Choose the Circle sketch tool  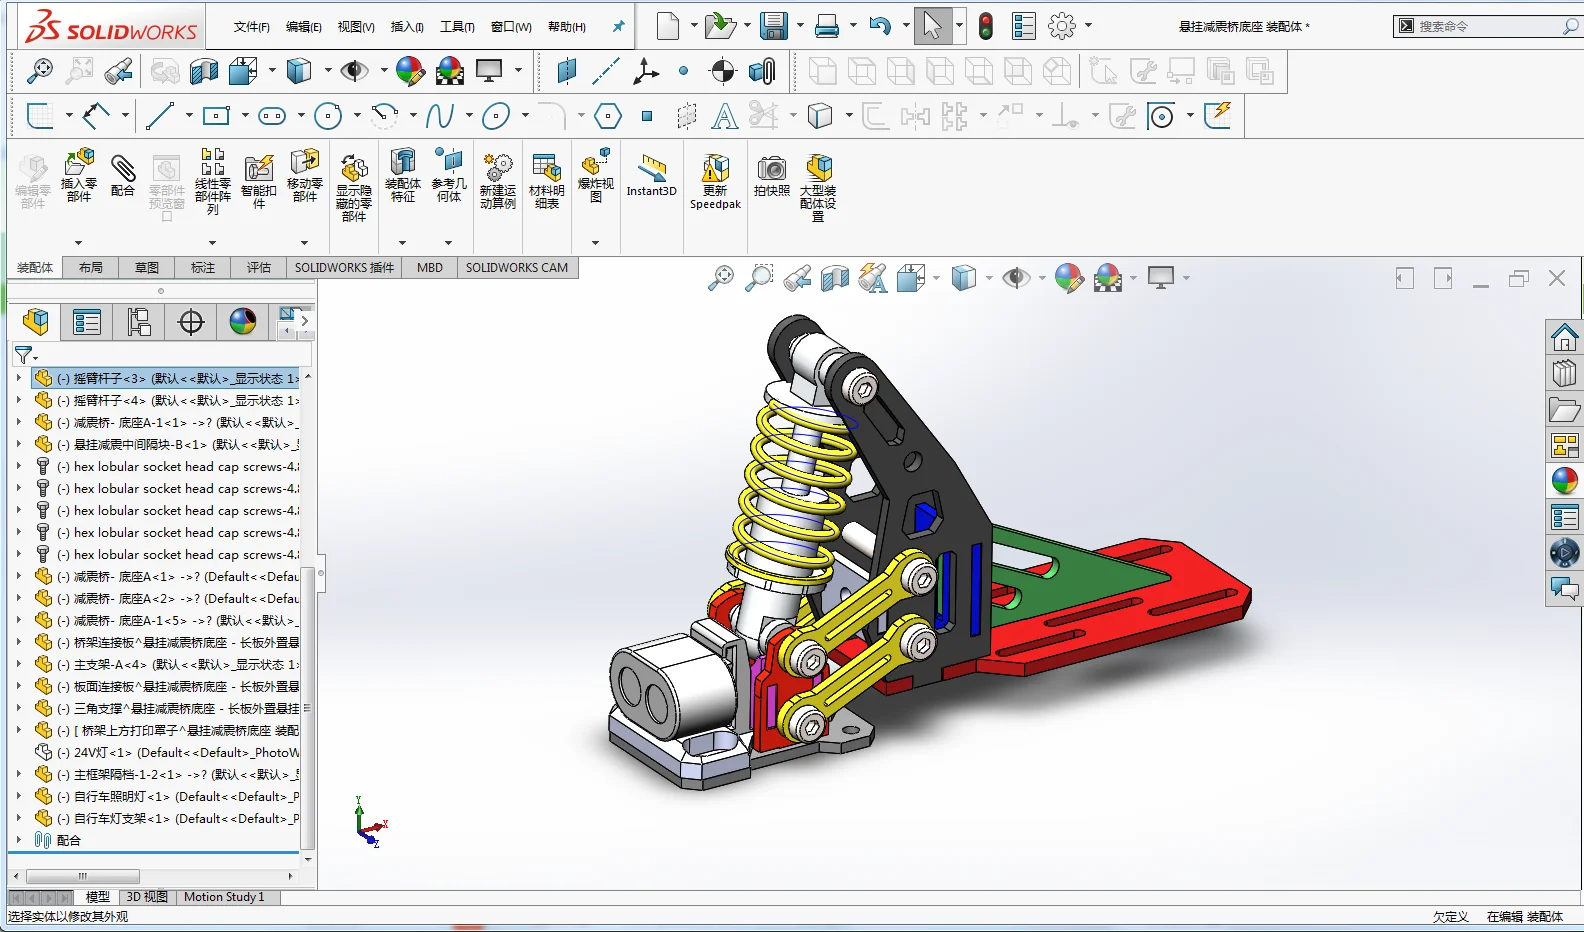pyautogui.click(x=328, y=116)
